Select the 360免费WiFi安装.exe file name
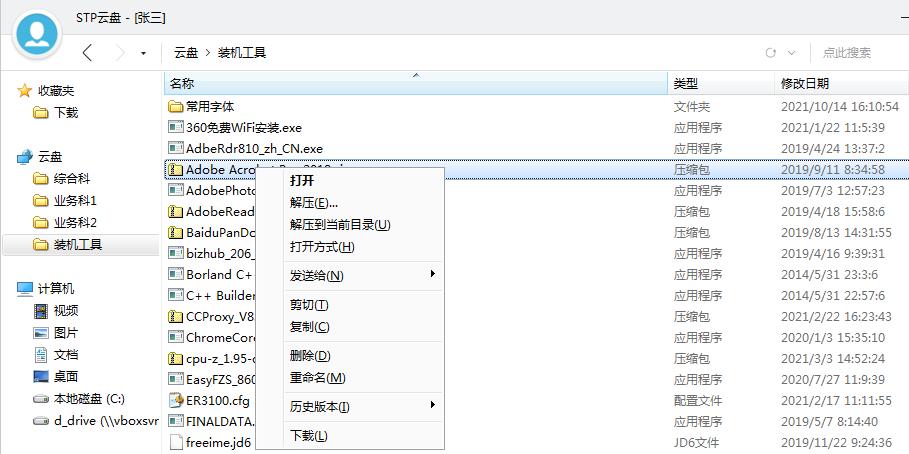 point(244,128)
